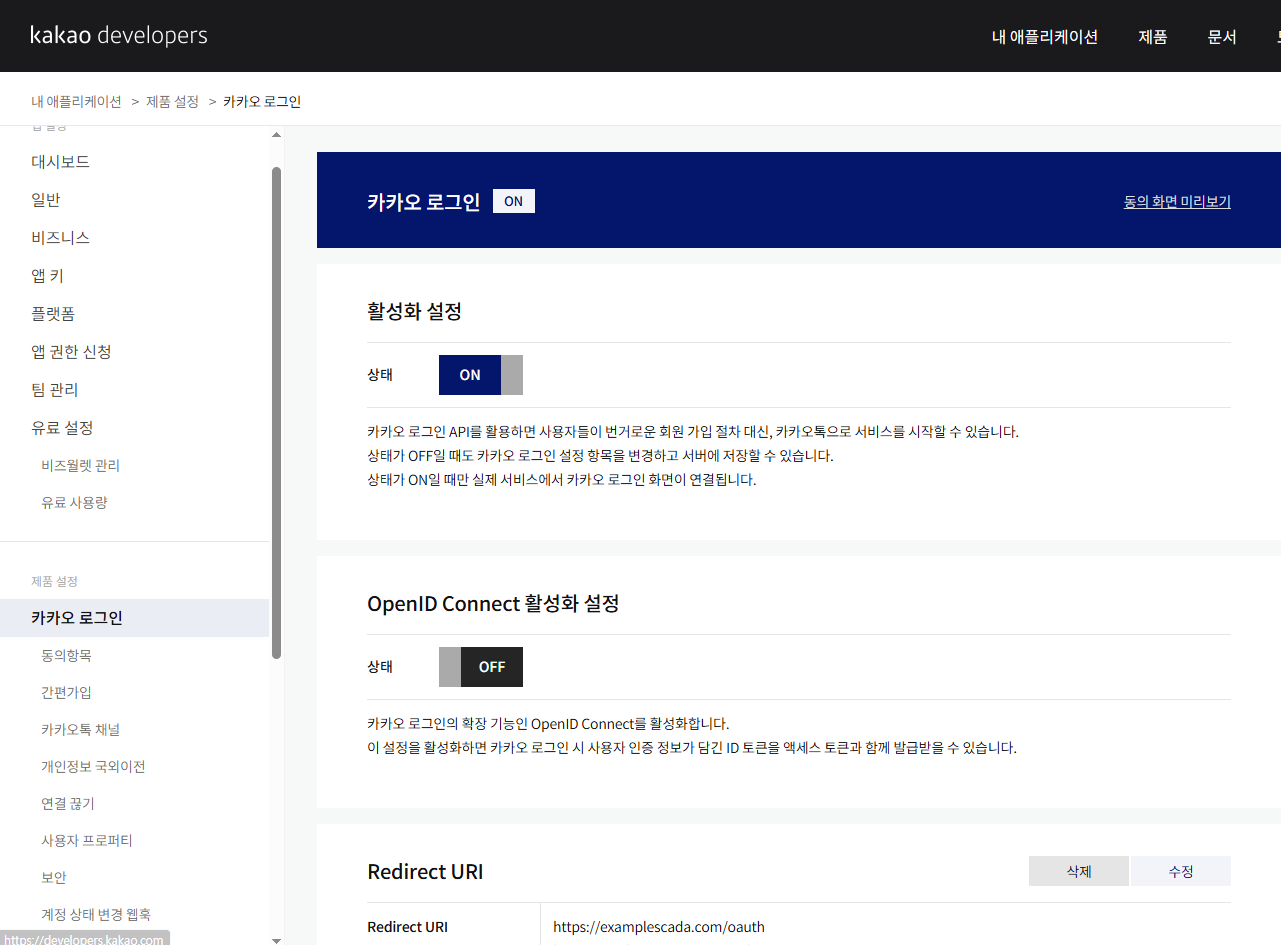This screenshot has width=1281, height=945.
Task: Open 앱 키 in sidebar
Action: pyautogui.click(x=48, y=276)
